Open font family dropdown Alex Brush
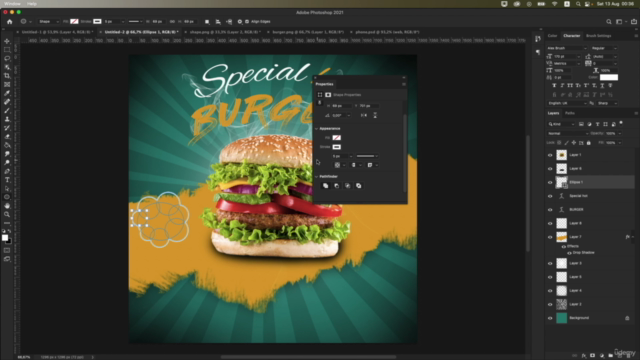The image size is (640, 360). click(567, 48)
